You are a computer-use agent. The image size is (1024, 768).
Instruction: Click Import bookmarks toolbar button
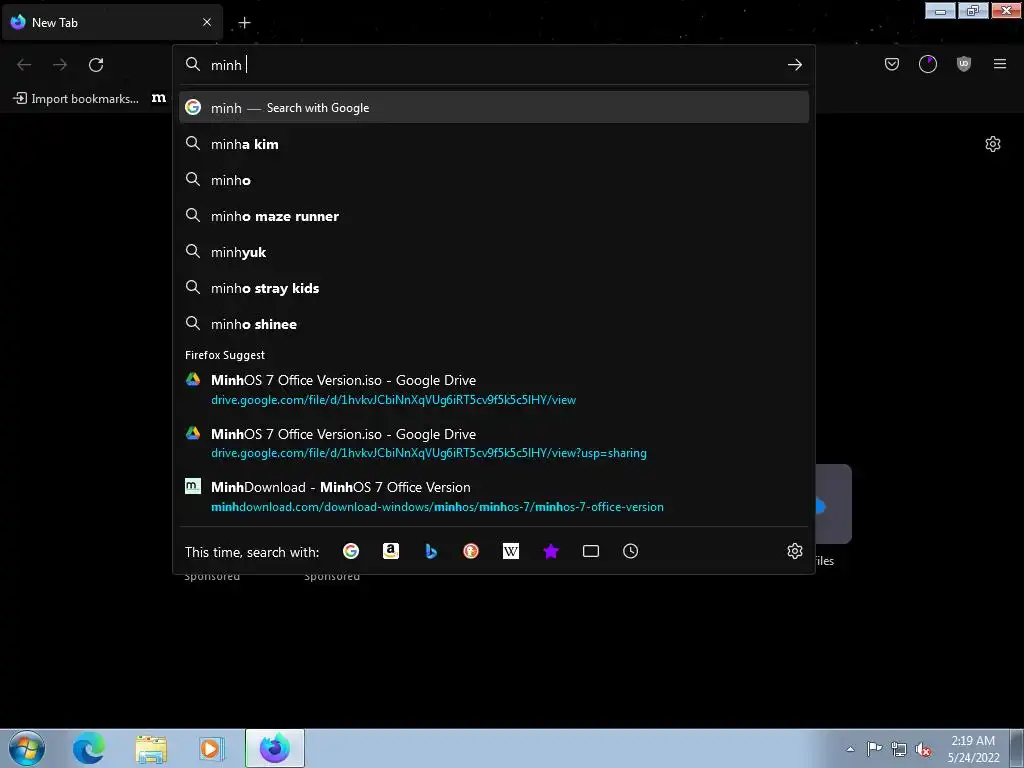(x=76, y=99)
